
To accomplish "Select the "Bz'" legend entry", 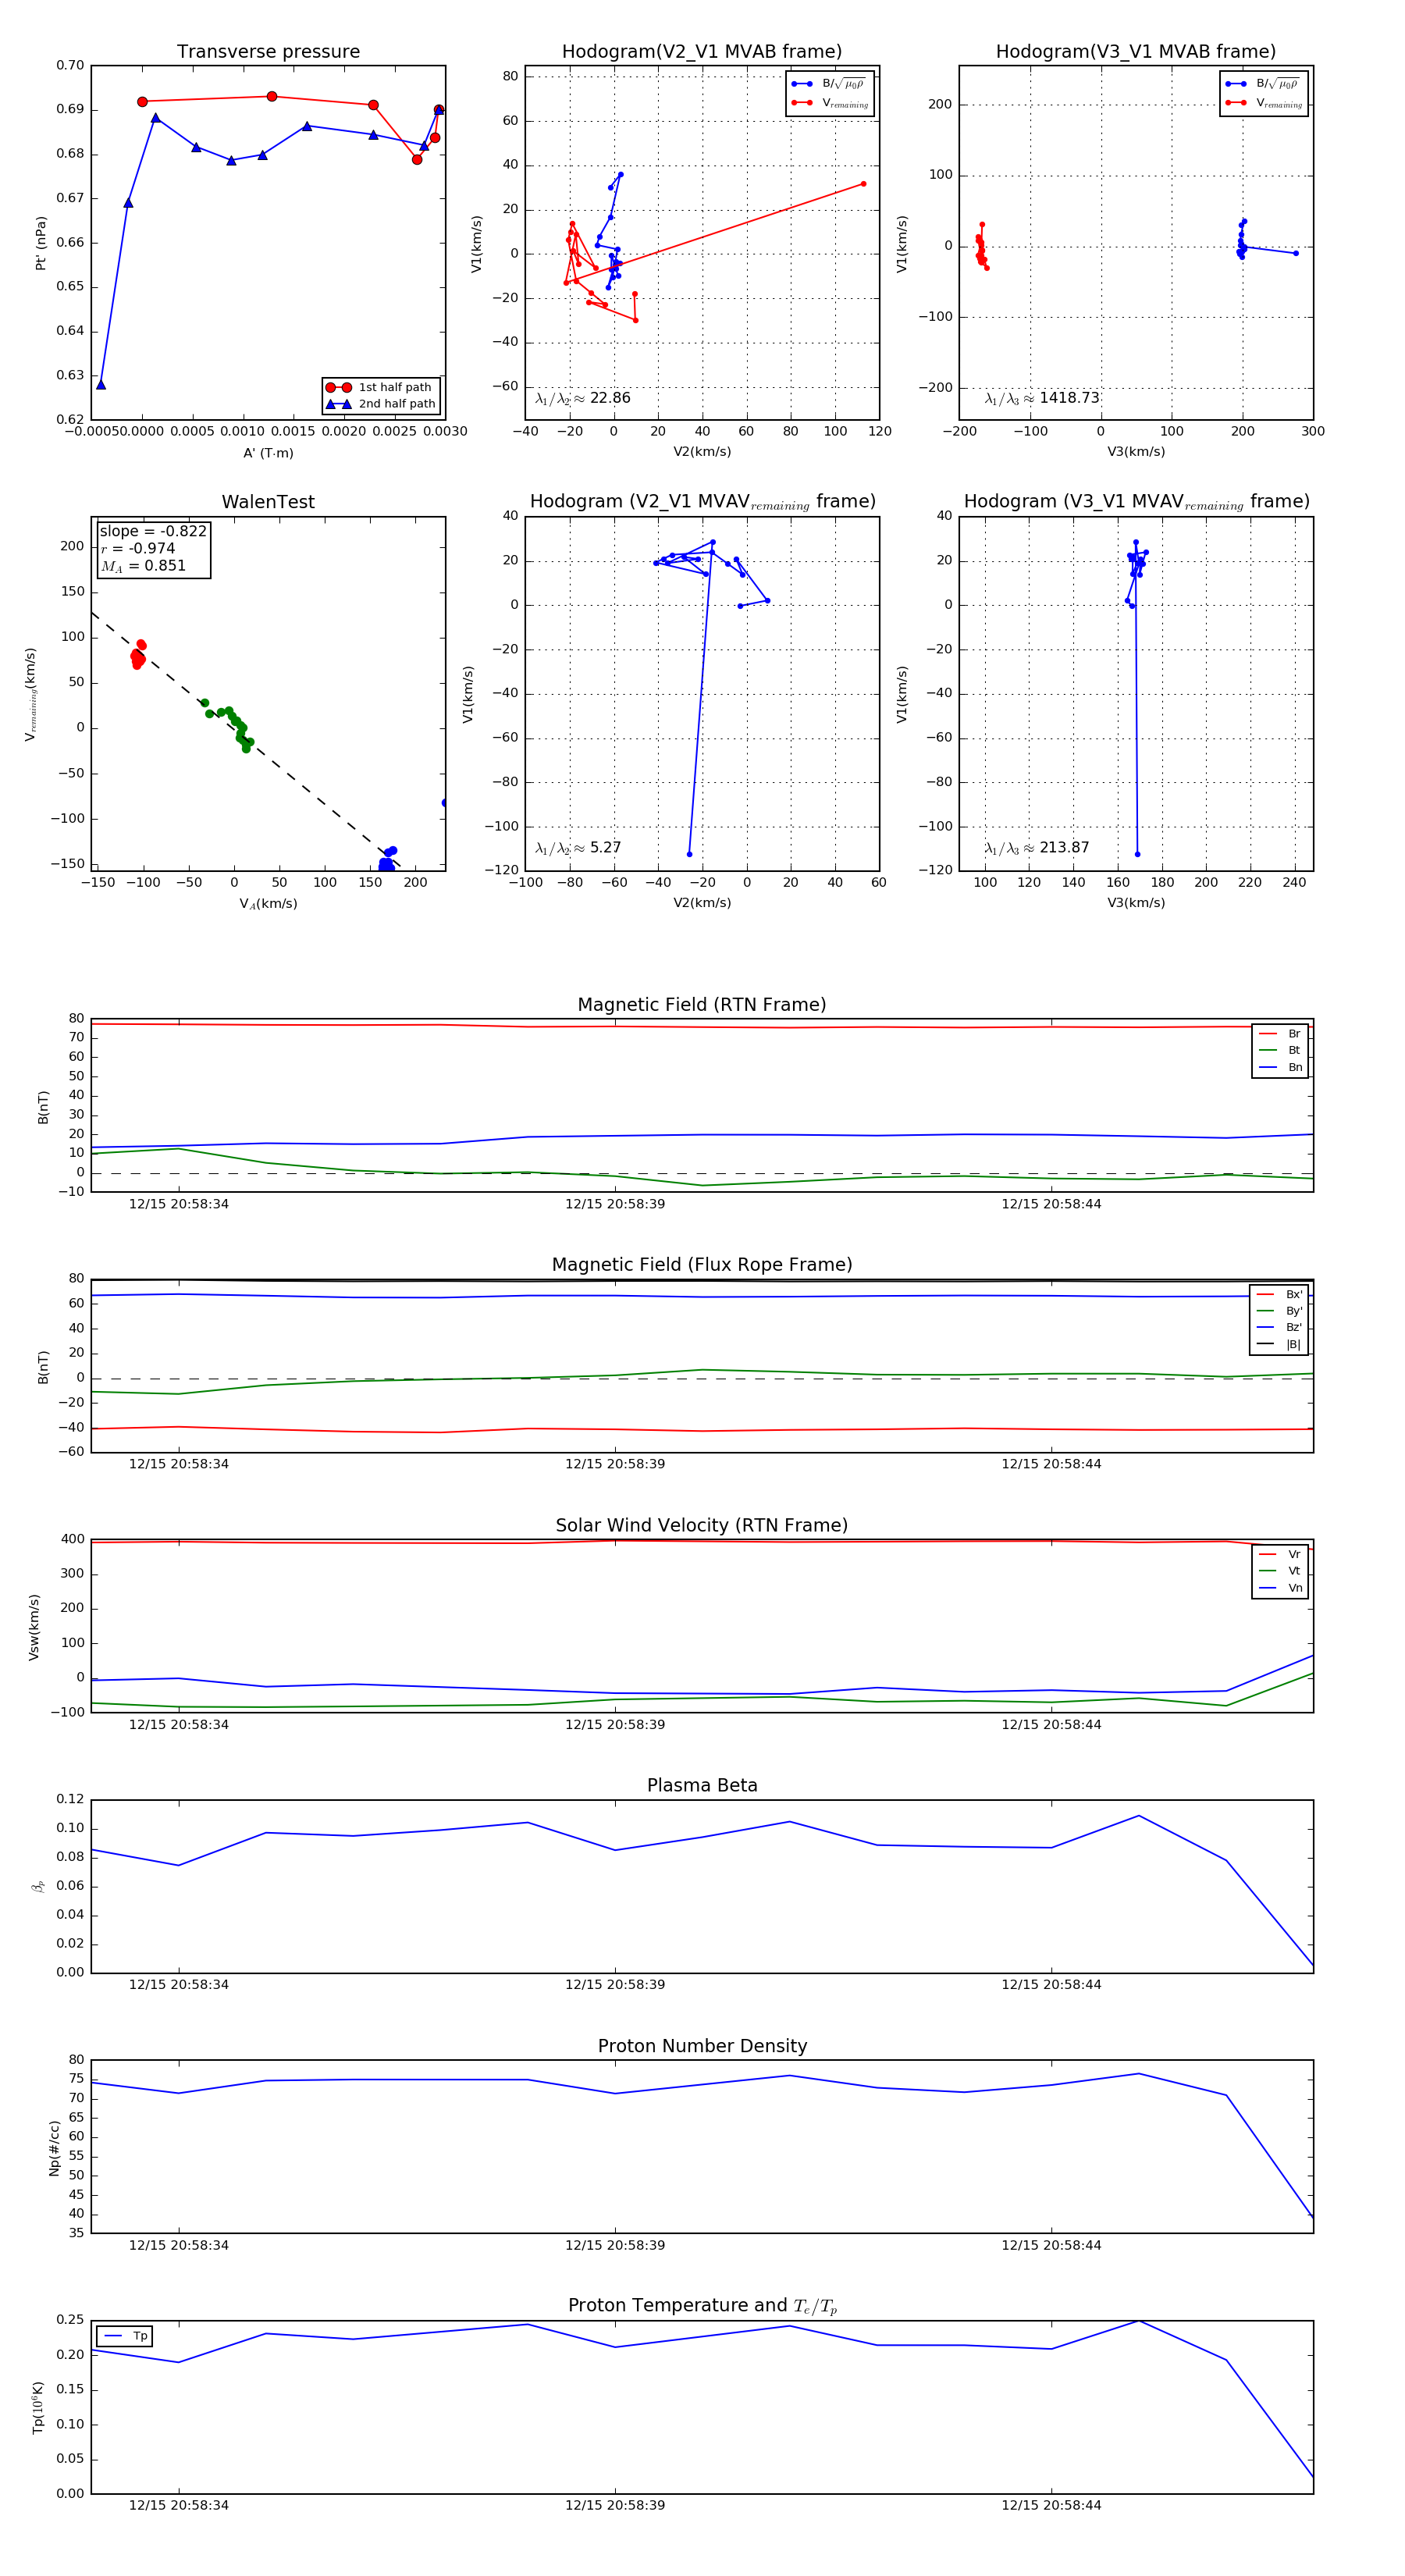I will pyautogui.click(x=1279, y=1327).
